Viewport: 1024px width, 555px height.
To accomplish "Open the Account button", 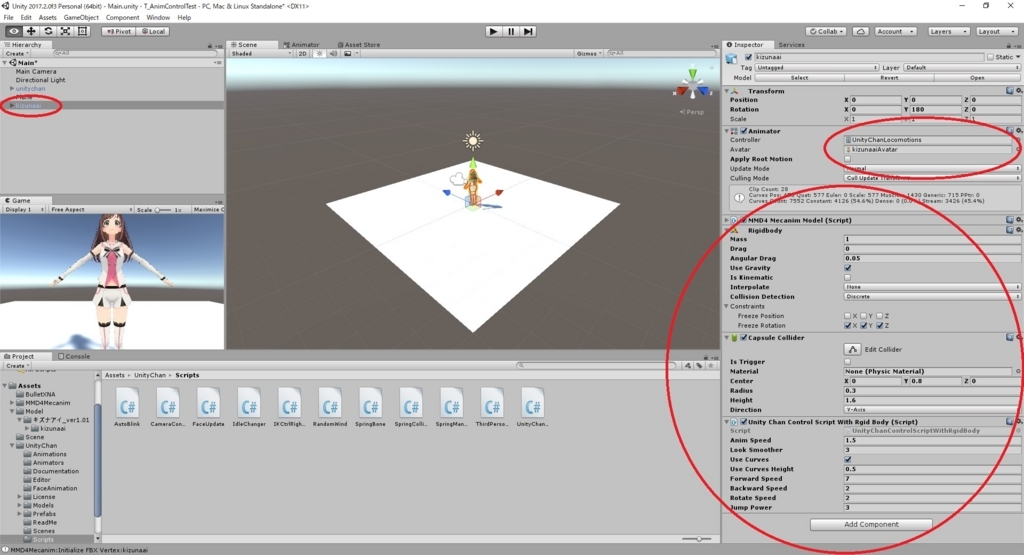I will [895, 31].
